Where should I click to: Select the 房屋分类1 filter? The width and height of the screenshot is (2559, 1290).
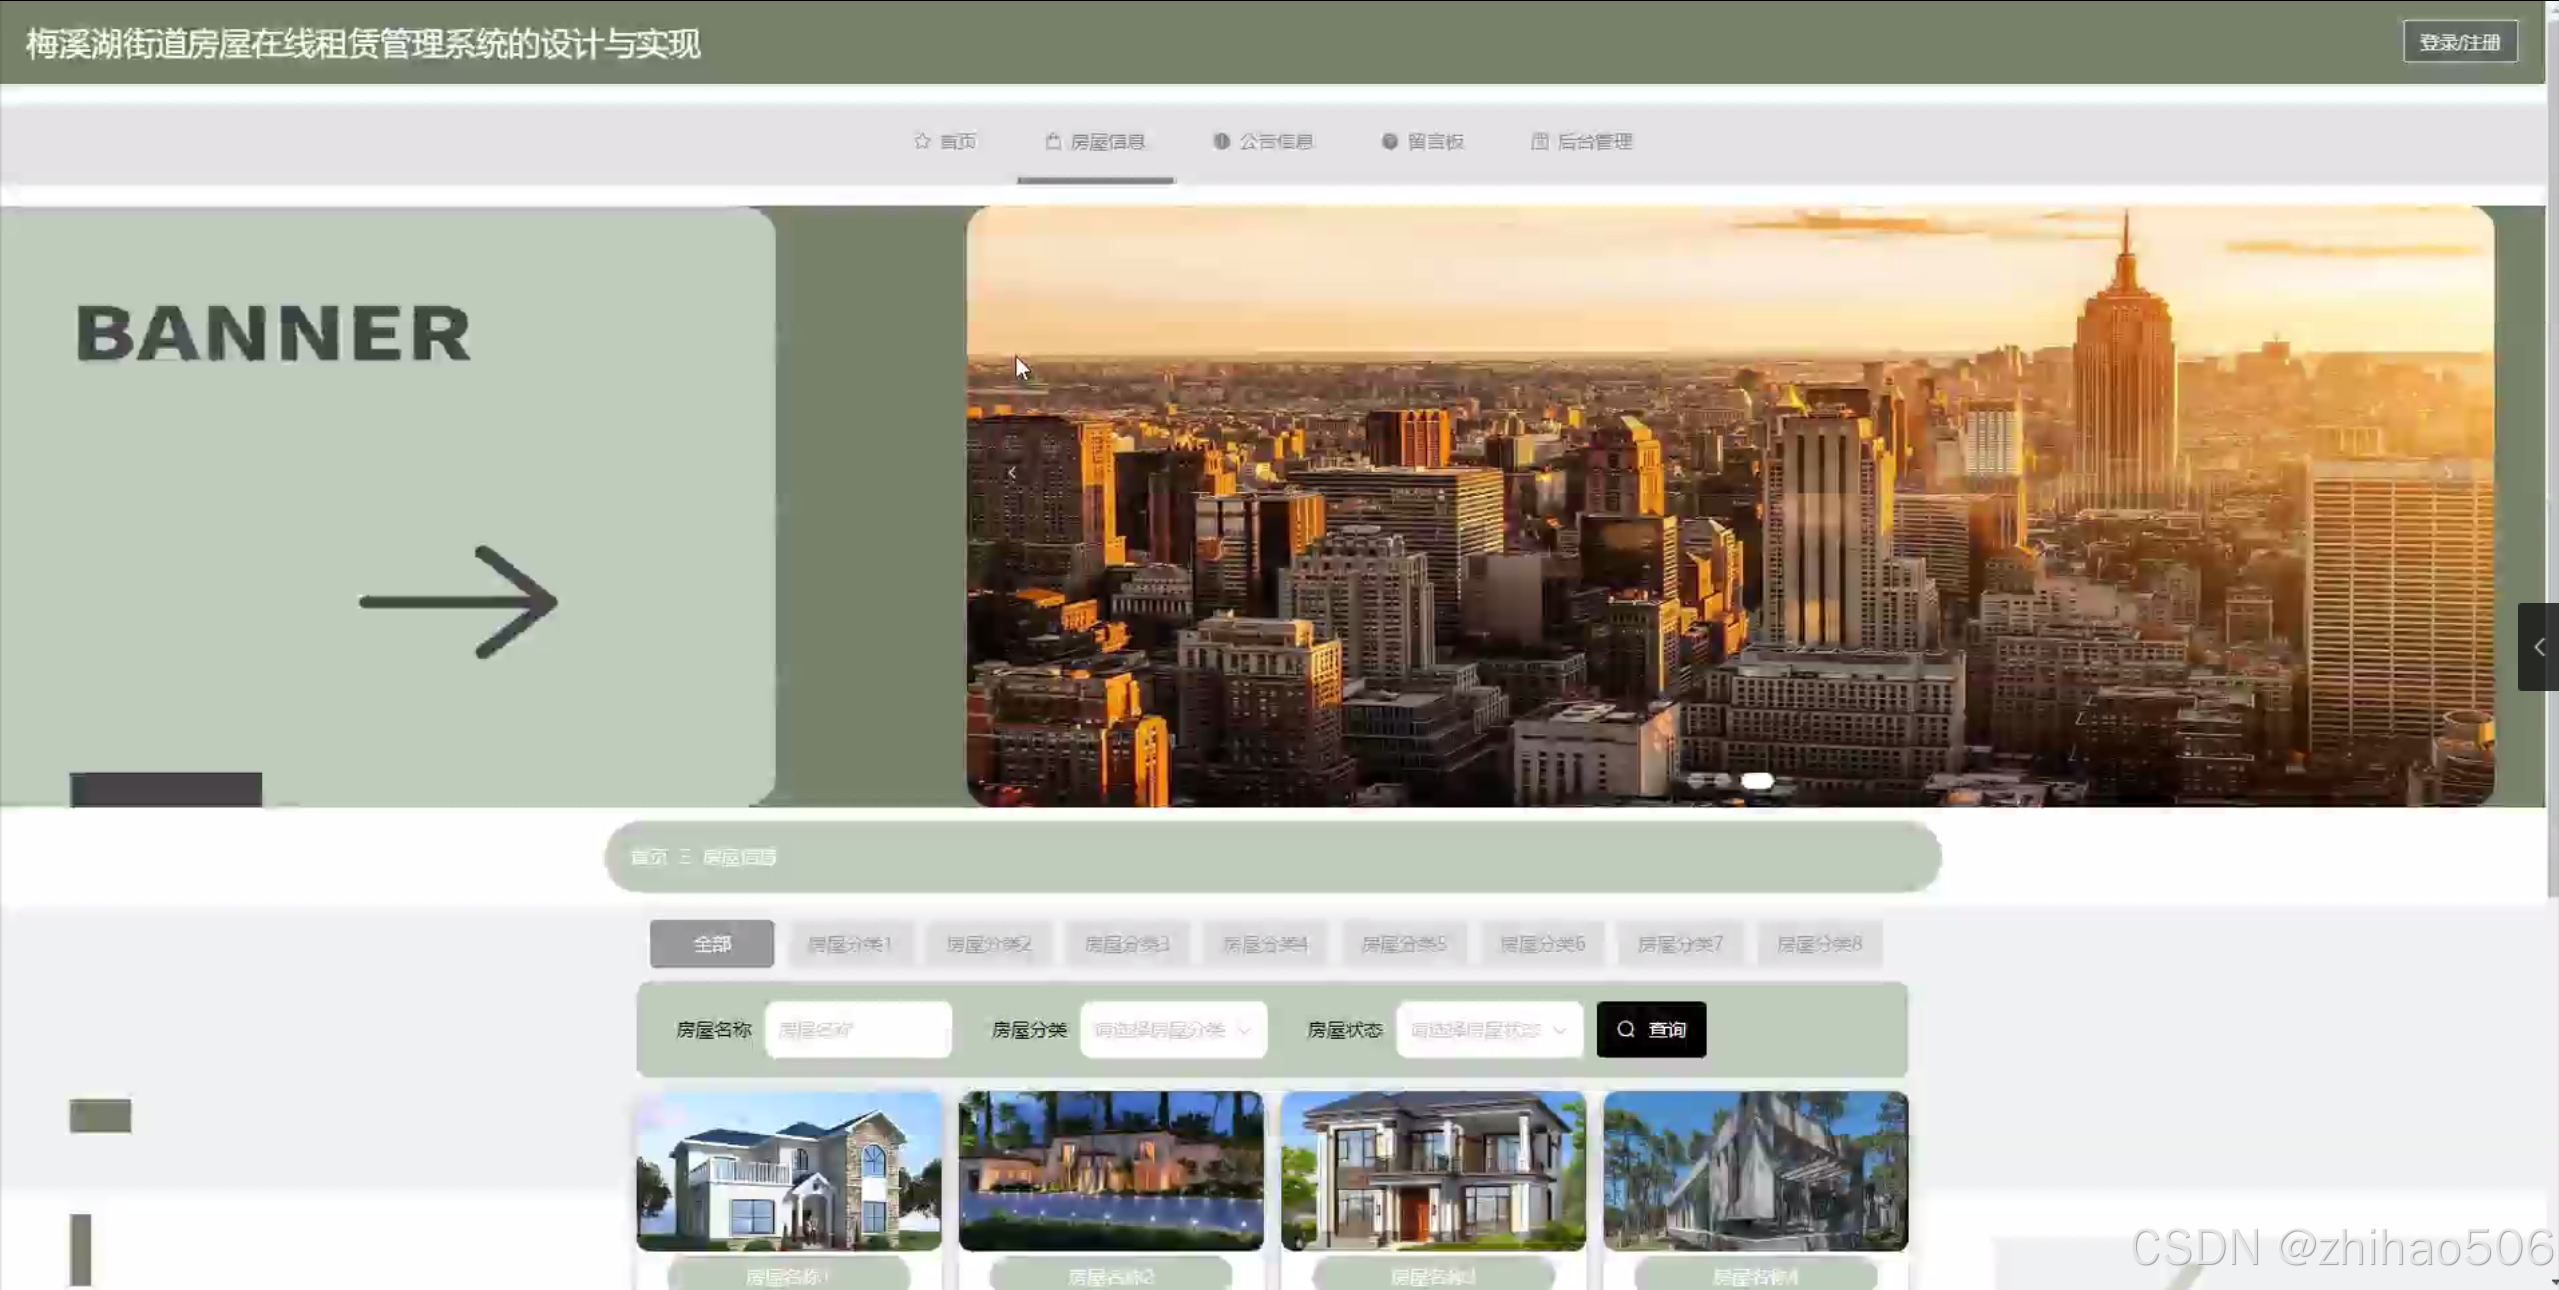pyautogui.click(x=850, y=943)
